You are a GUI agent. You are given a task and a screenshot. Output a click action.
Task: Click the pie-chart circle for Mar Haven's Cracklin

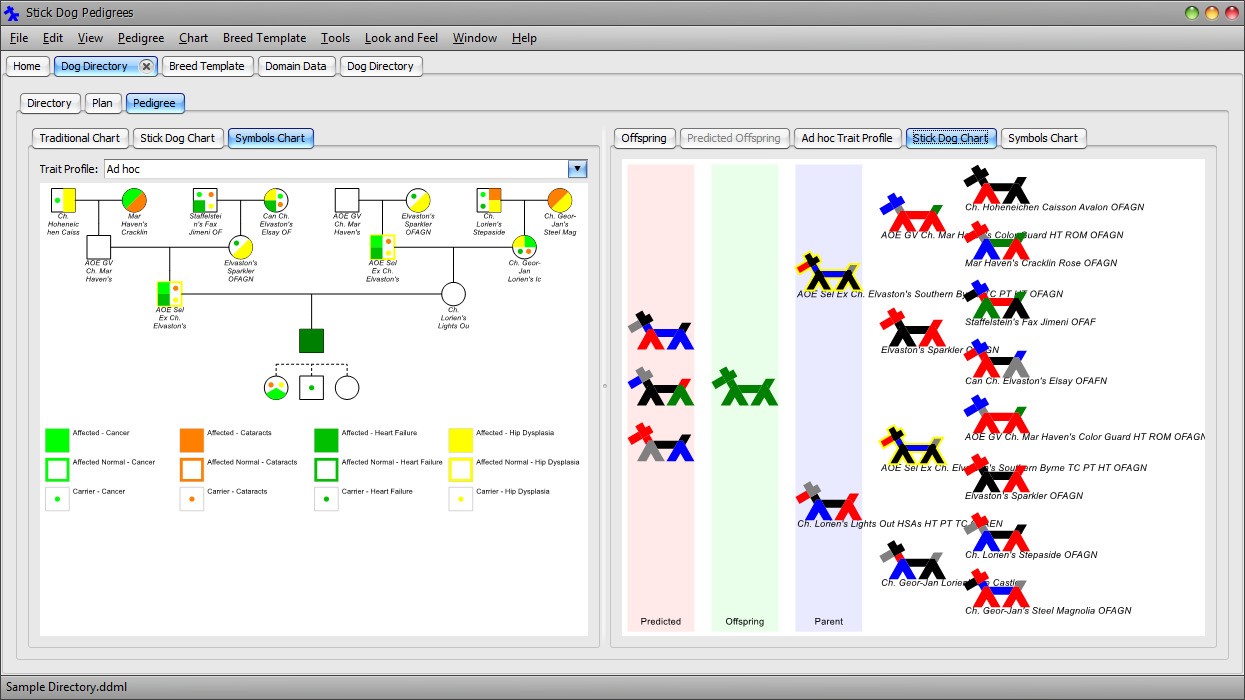[135, 198]
